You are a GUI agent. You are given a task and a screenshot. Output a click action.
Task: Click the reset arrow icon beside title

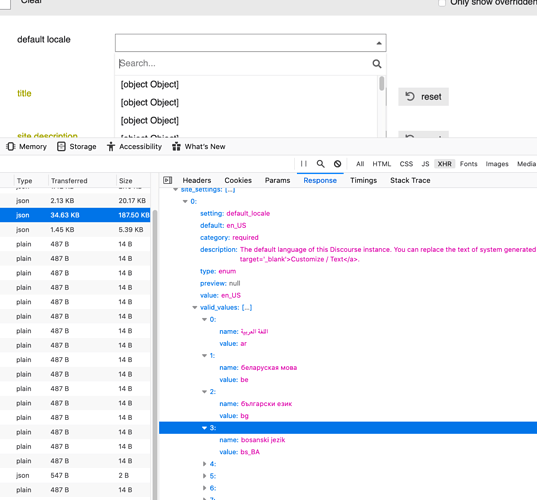click(410, 97)
